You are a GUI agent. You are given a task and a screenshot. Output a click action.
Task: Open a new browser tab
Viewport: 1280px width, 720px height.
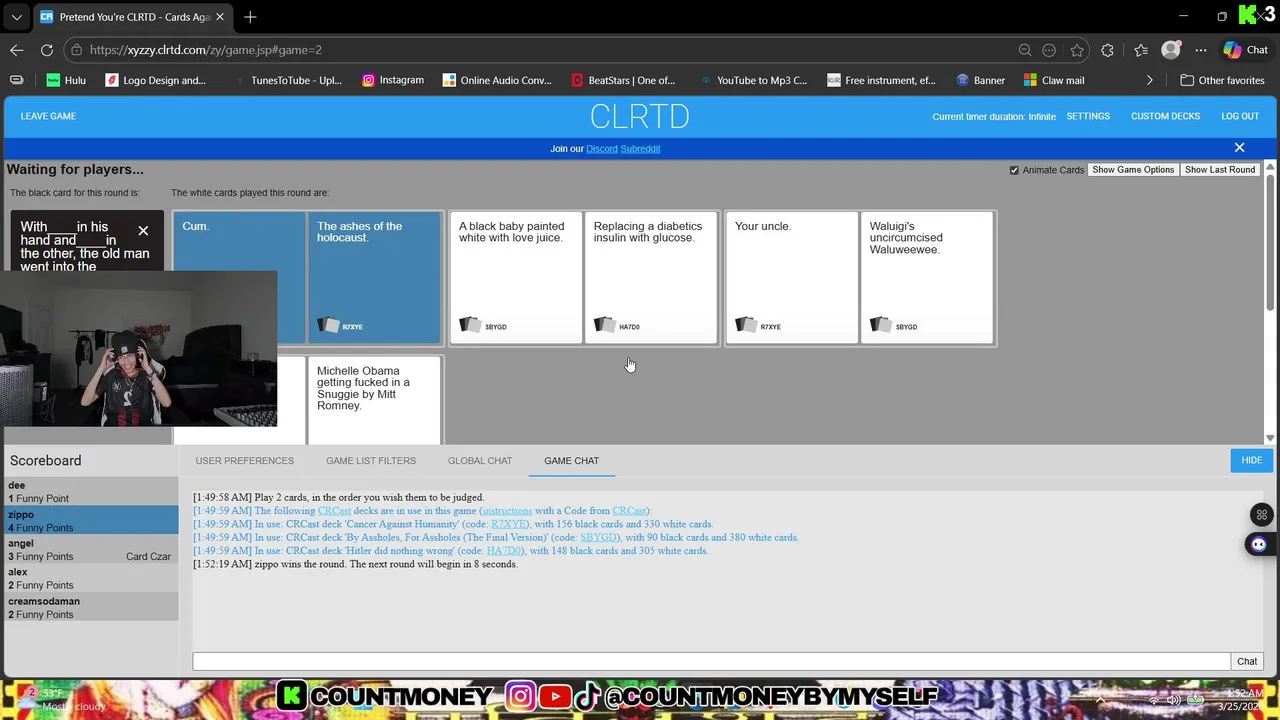point(250,17)
